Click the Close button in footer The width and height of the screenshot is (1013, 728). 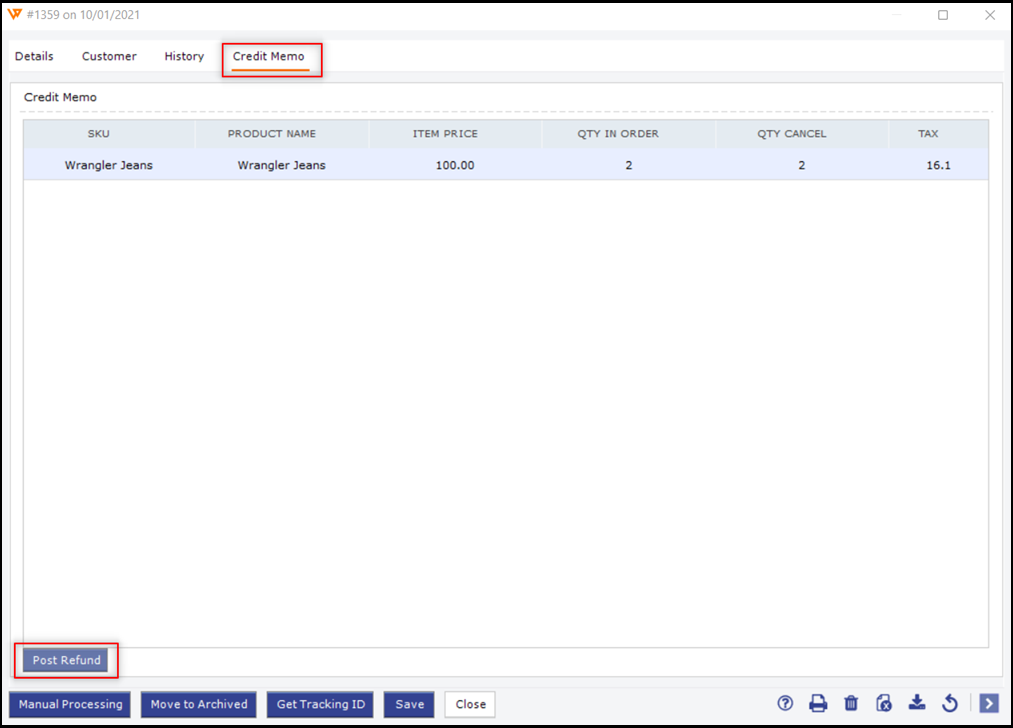[x=470, y=704]
